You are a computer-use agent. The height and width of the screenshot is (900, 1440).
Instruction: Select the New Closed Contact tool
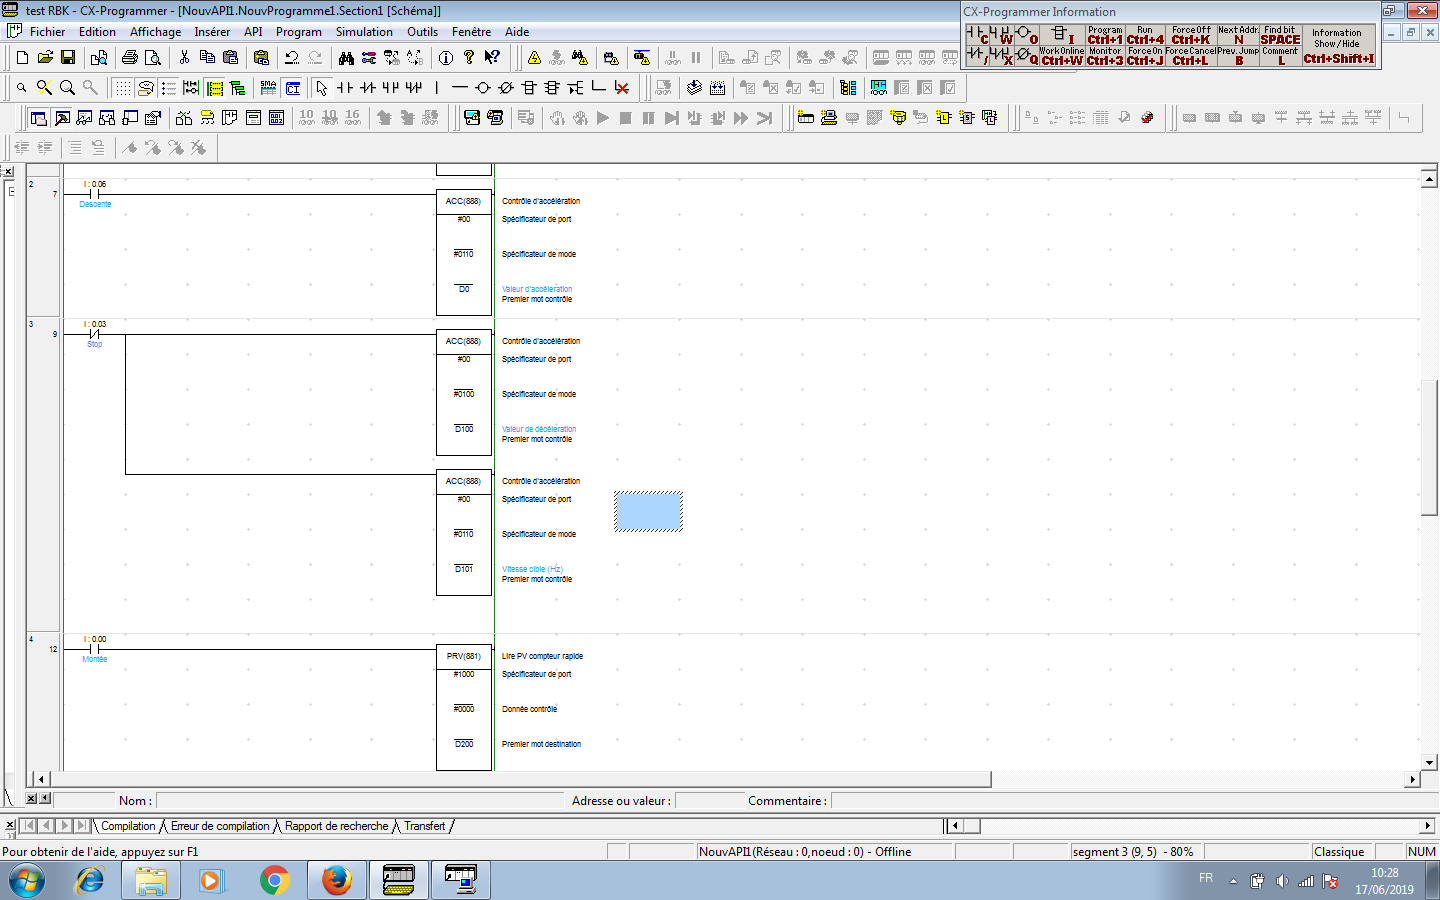click(x=368, y=88)
